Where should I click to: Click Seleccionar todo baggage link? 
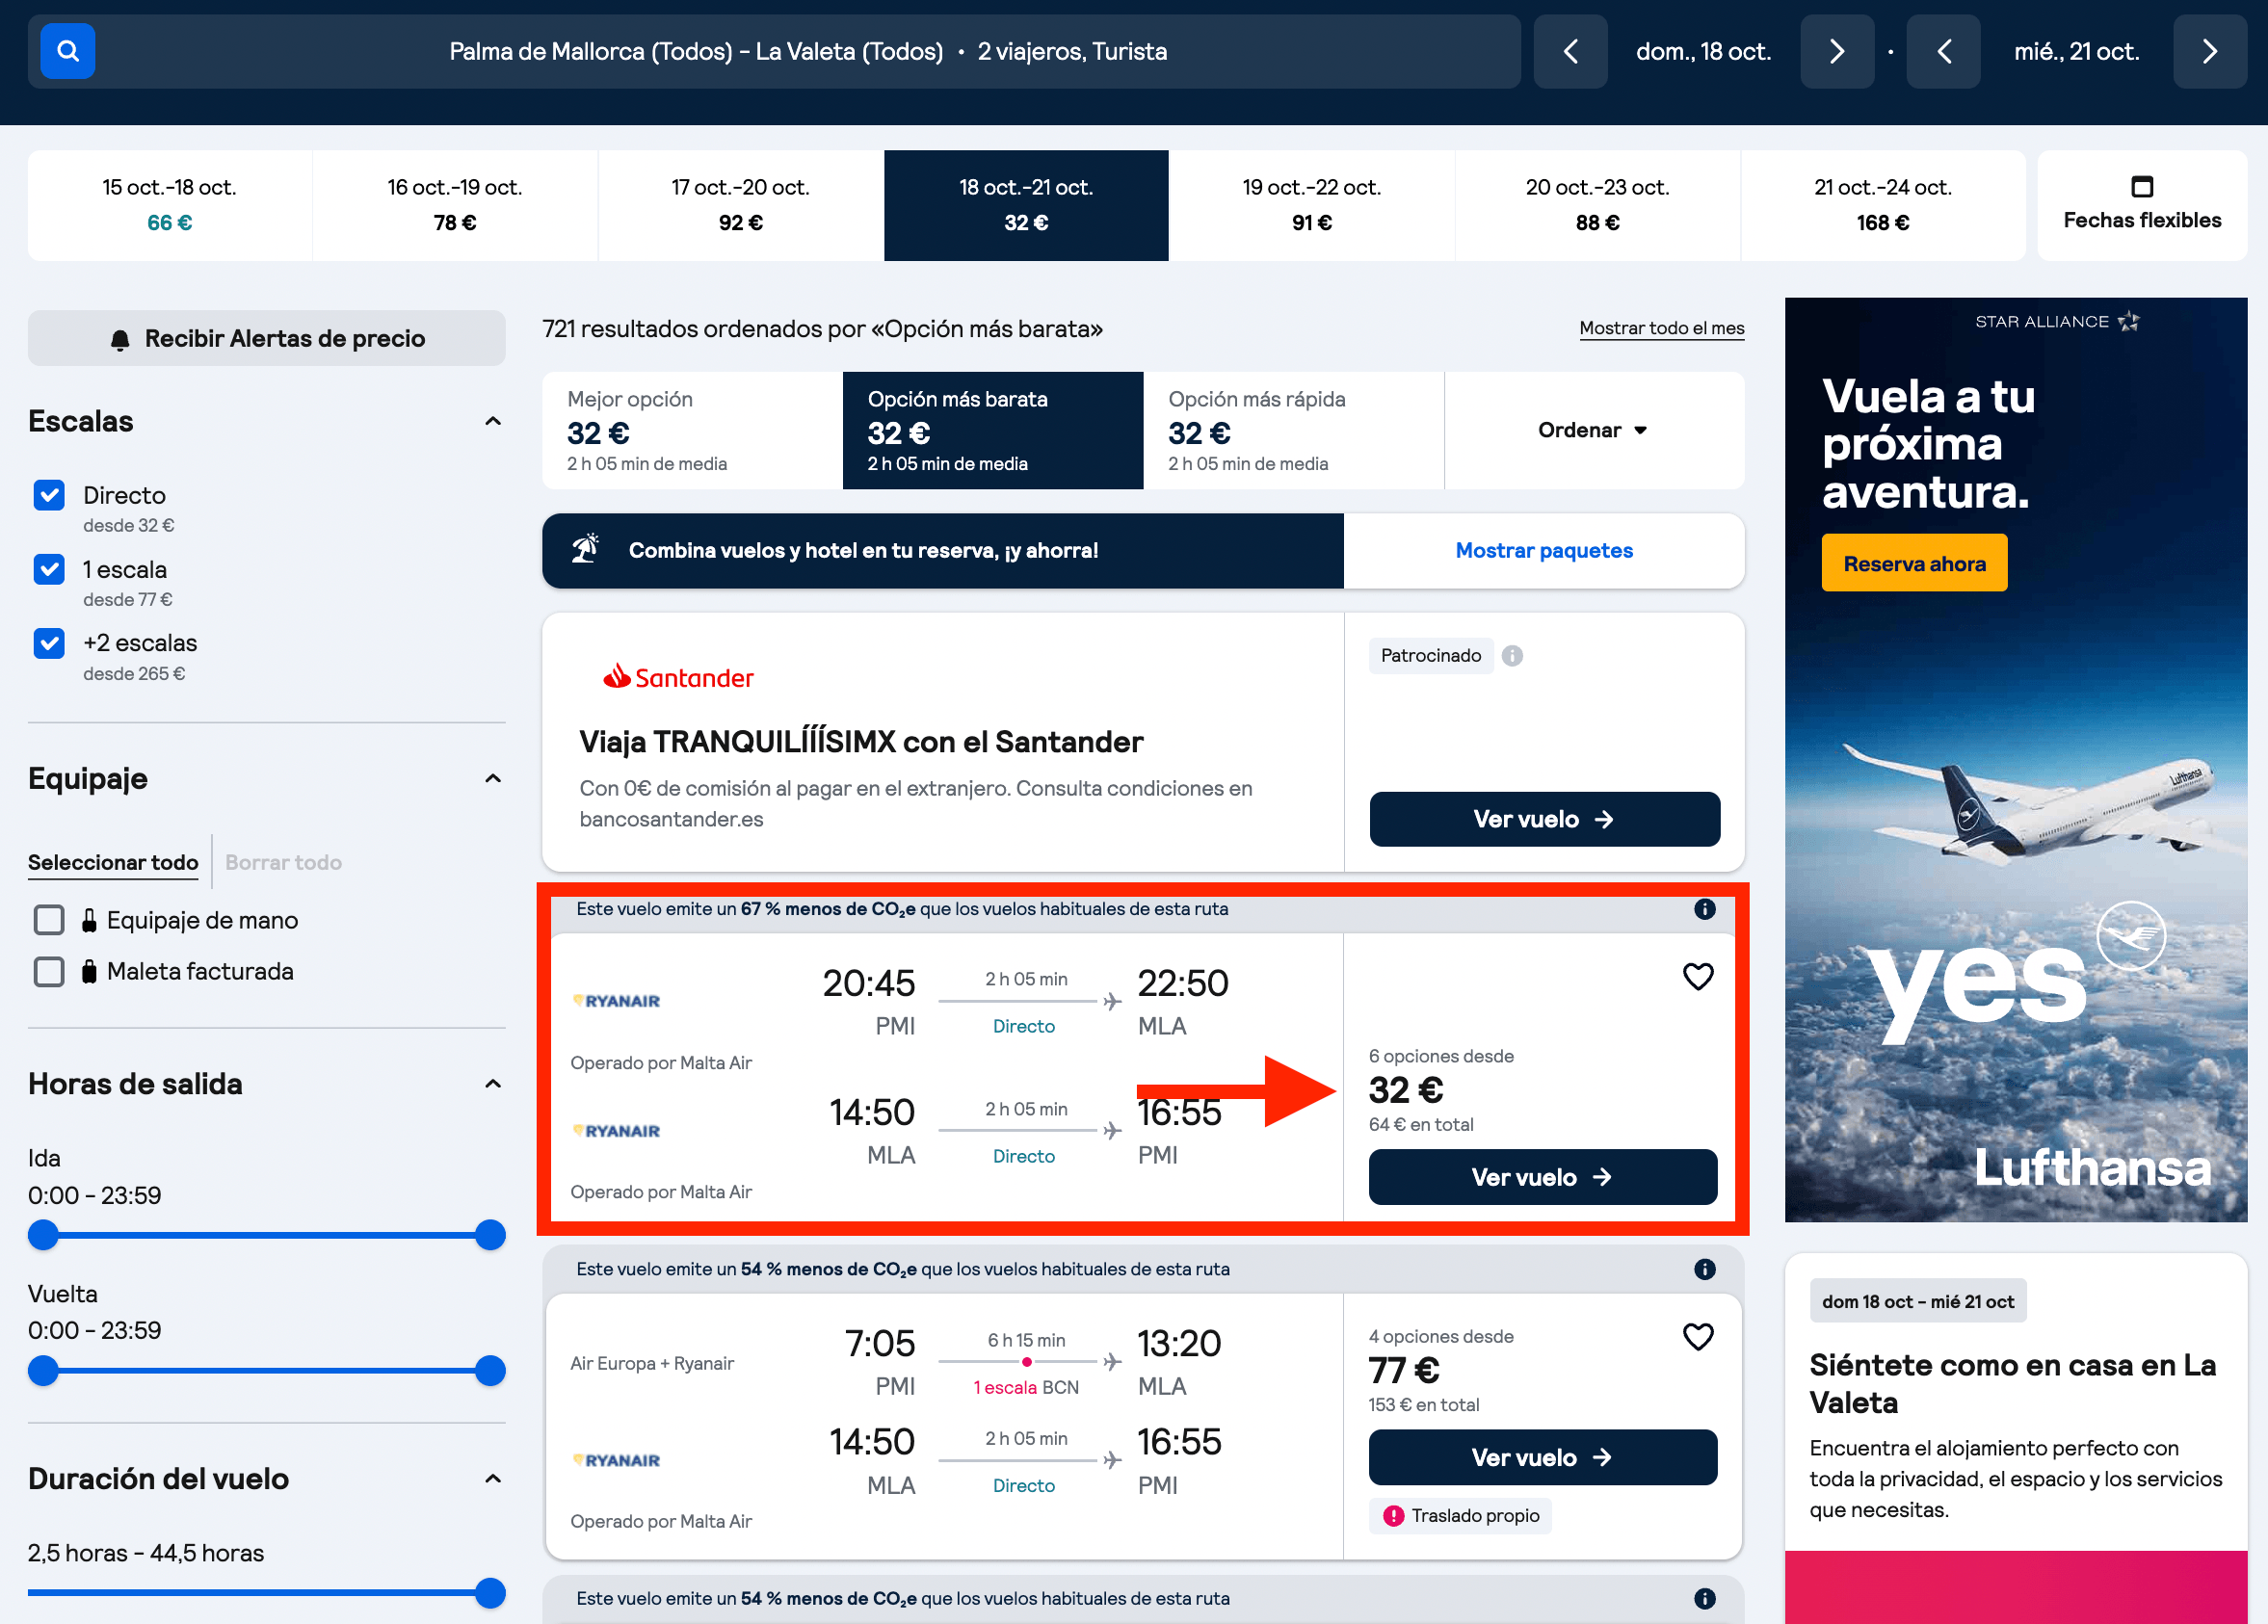pyautogui.click(x=113, y=862)
